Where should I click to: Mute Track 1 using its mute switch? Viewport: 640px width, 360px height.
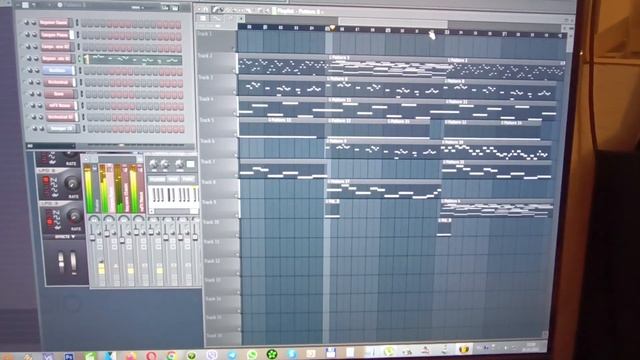tap(234, 49)
